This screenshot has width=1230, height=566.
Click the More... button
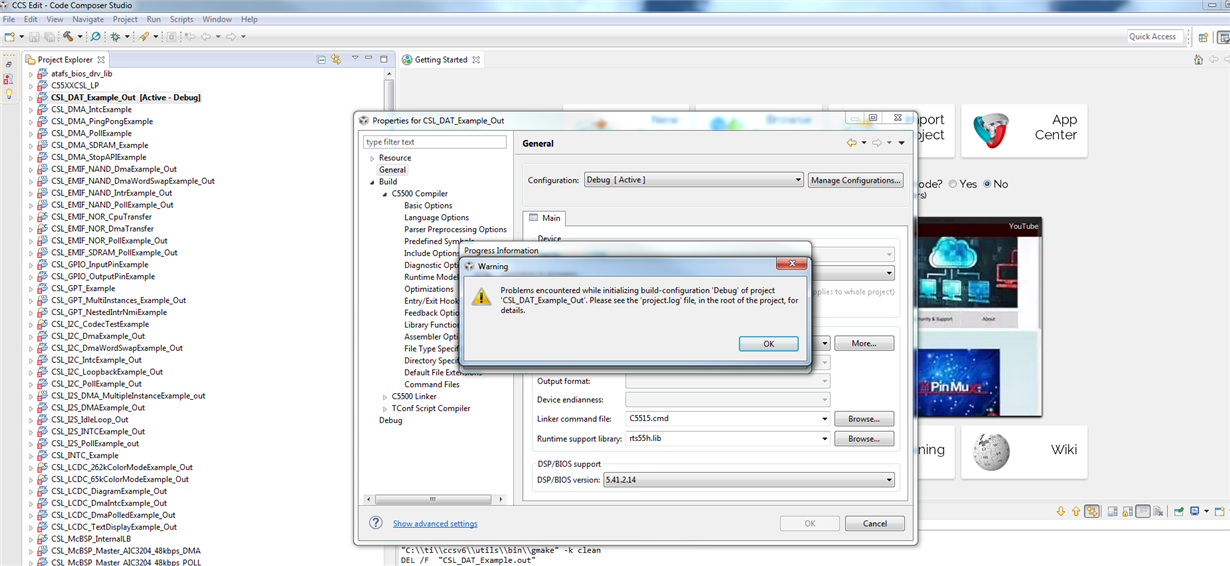(864, 343)
